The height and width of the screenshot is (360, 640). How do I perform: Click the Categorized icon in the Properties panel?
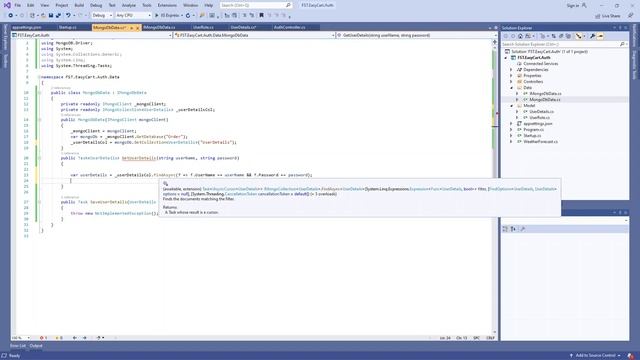point(505,229)
